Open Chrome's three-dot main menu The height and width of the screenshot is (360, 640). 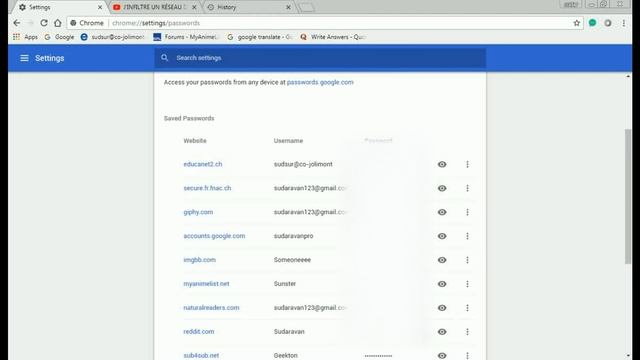point(624,23)
